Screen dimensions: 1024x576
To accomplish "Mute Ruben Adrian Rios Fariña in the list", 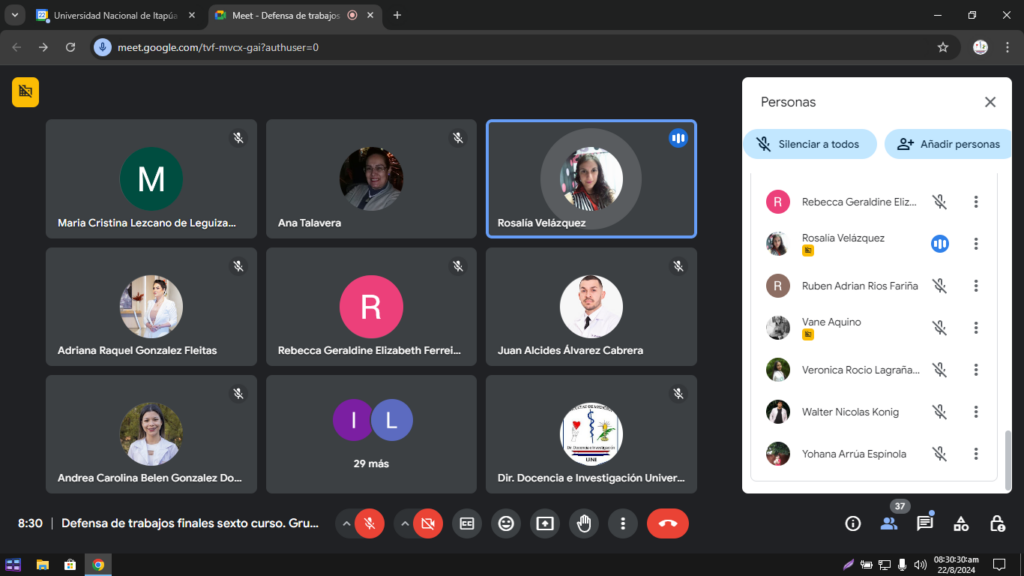I will click(x=939, y=286).
